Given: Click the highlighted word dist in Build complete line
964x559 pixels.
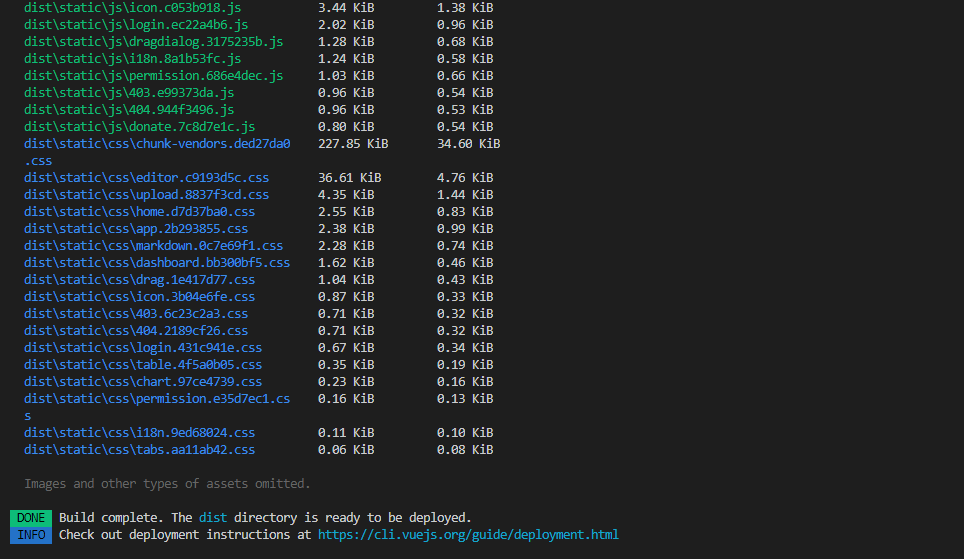Looking at the screenshot, I should 213,518.
